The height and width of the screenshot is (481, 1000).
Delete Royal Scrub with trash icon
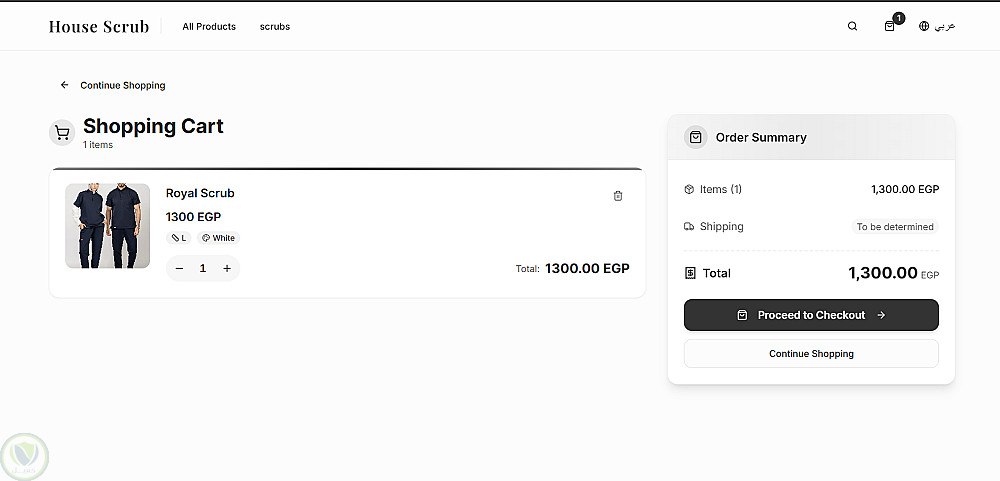click(x=618, y=196)
